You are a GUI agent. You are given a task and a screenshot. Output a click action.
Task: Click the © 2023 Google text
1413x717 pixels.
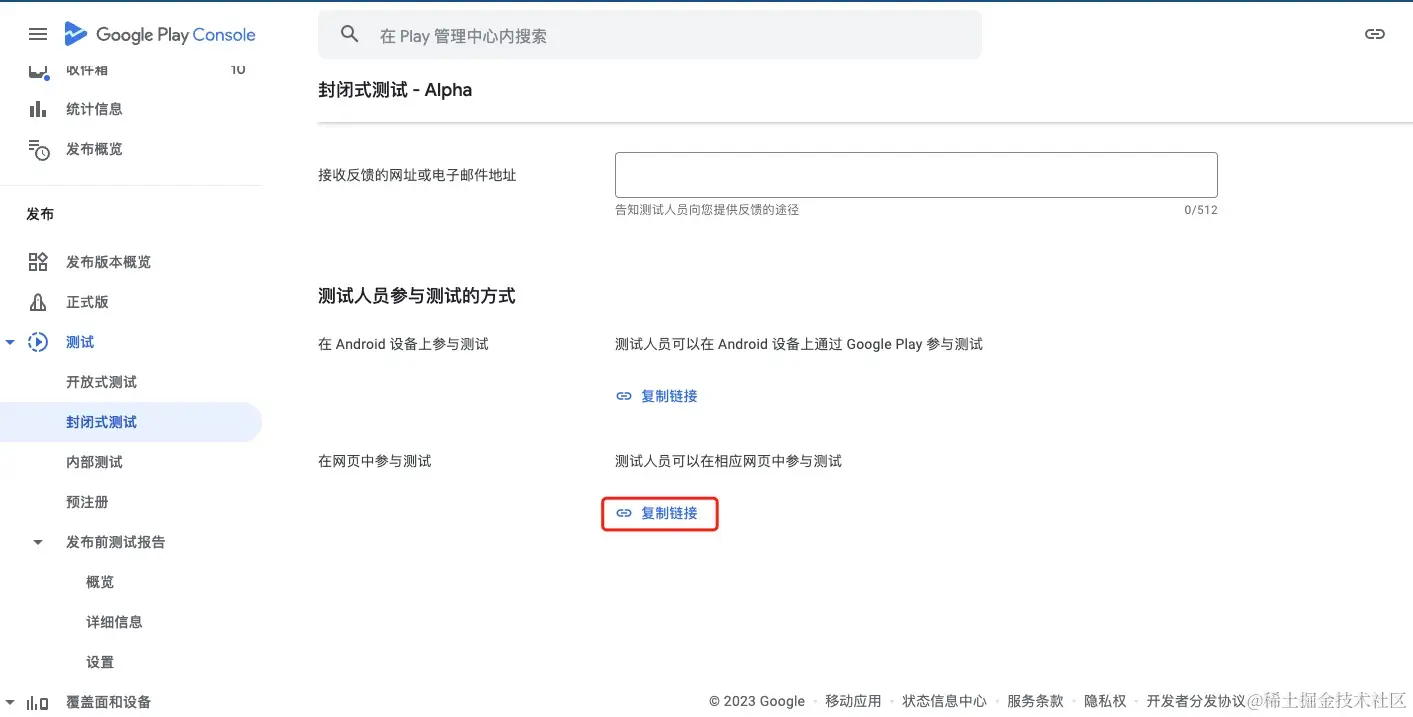(x=757, y=701)
